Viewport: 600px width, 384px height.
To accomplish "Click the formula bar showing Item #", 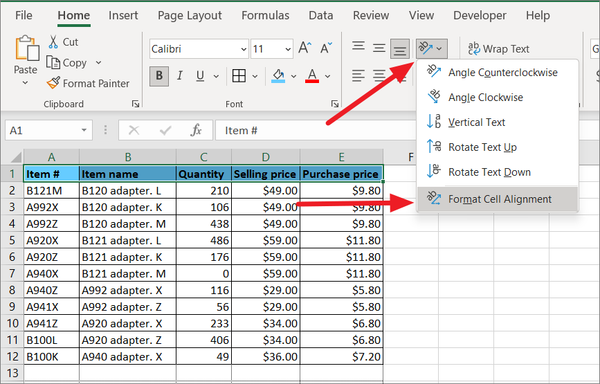I will 316,130.
